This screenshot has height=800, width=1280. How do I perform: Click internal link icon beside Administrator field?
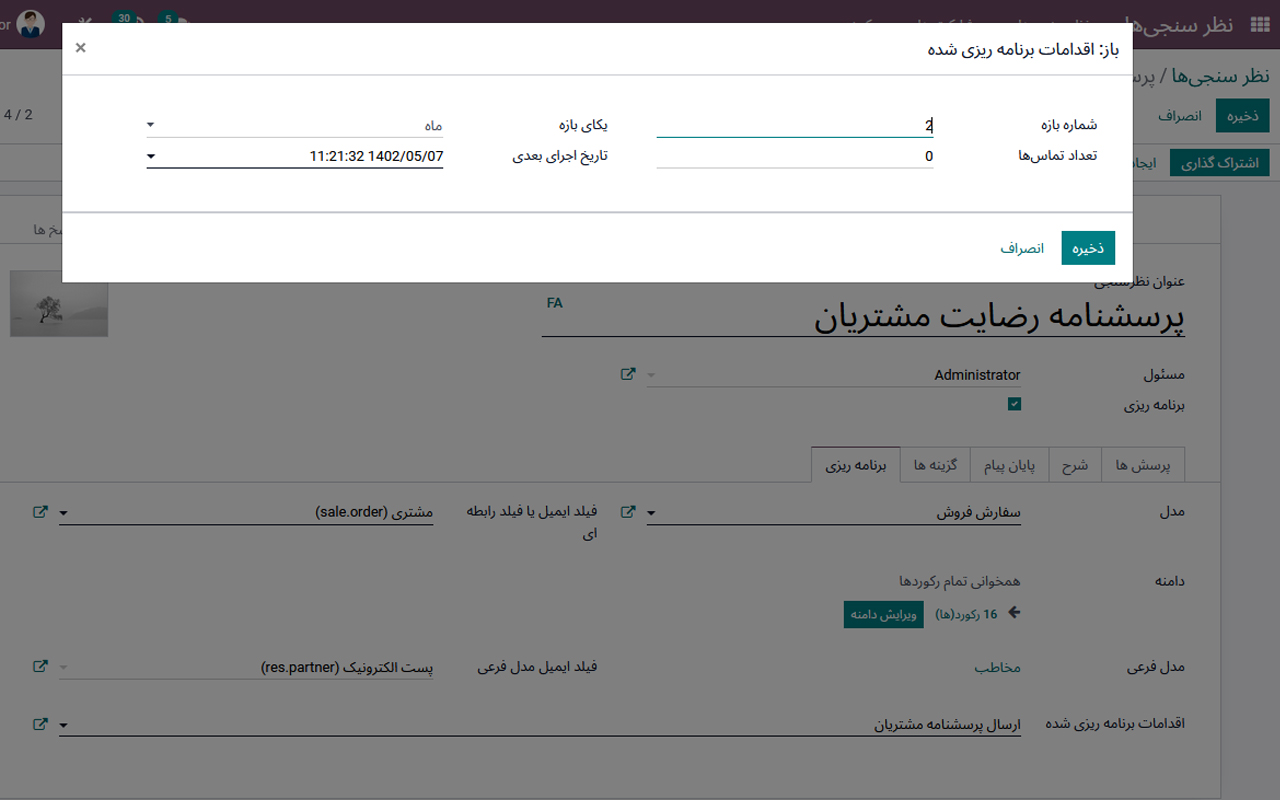pos(628,374)
